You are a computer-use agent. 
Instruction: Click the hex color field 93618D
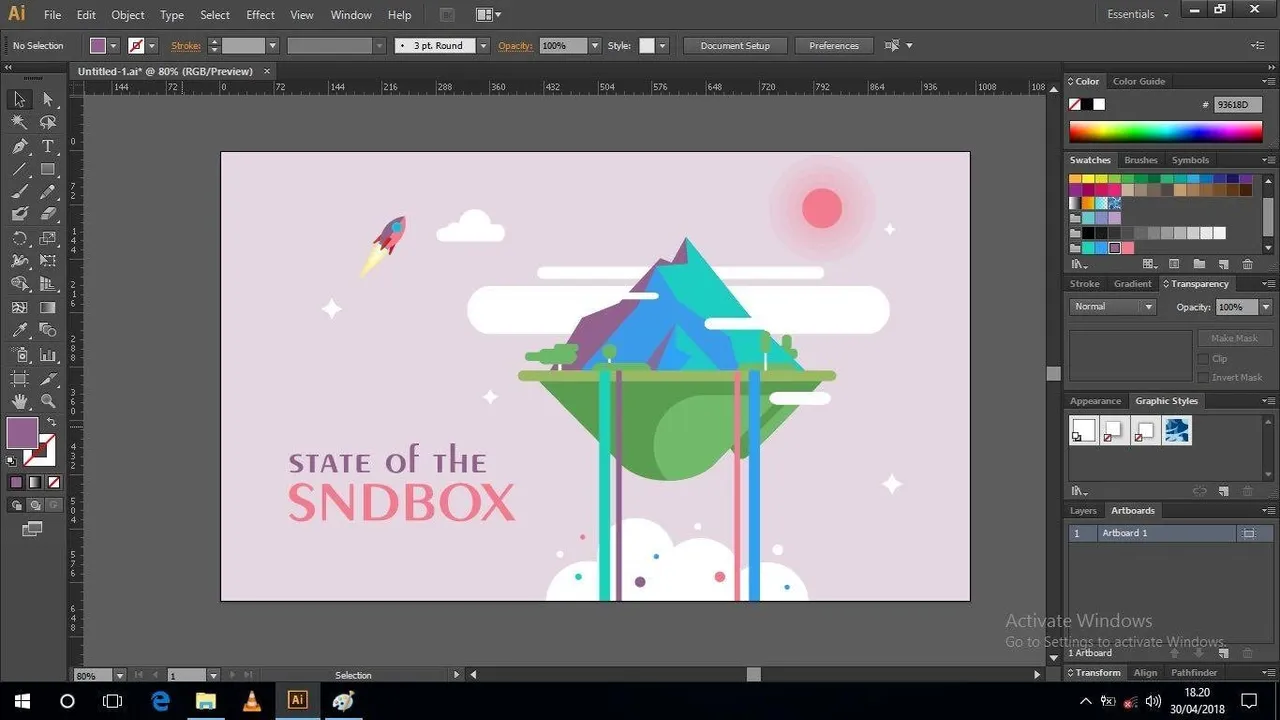pyautogui.click(x=1238, y=105)
